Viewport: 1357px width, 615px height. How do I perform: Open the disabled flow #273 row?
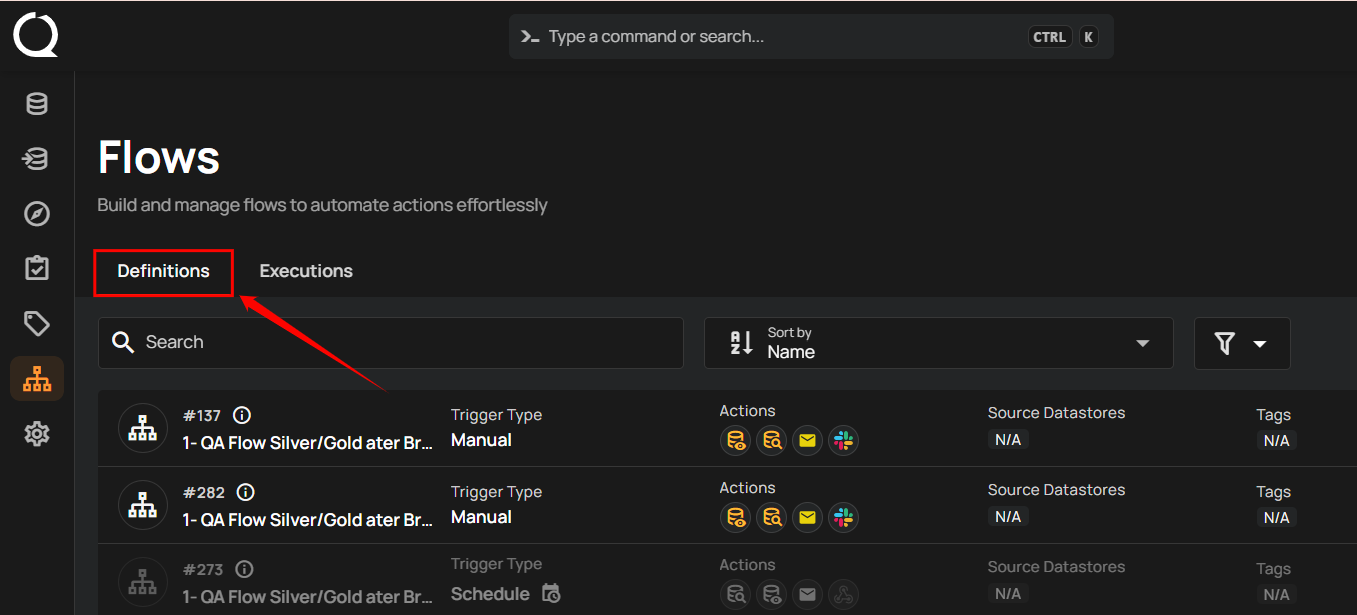click(308, 597)
